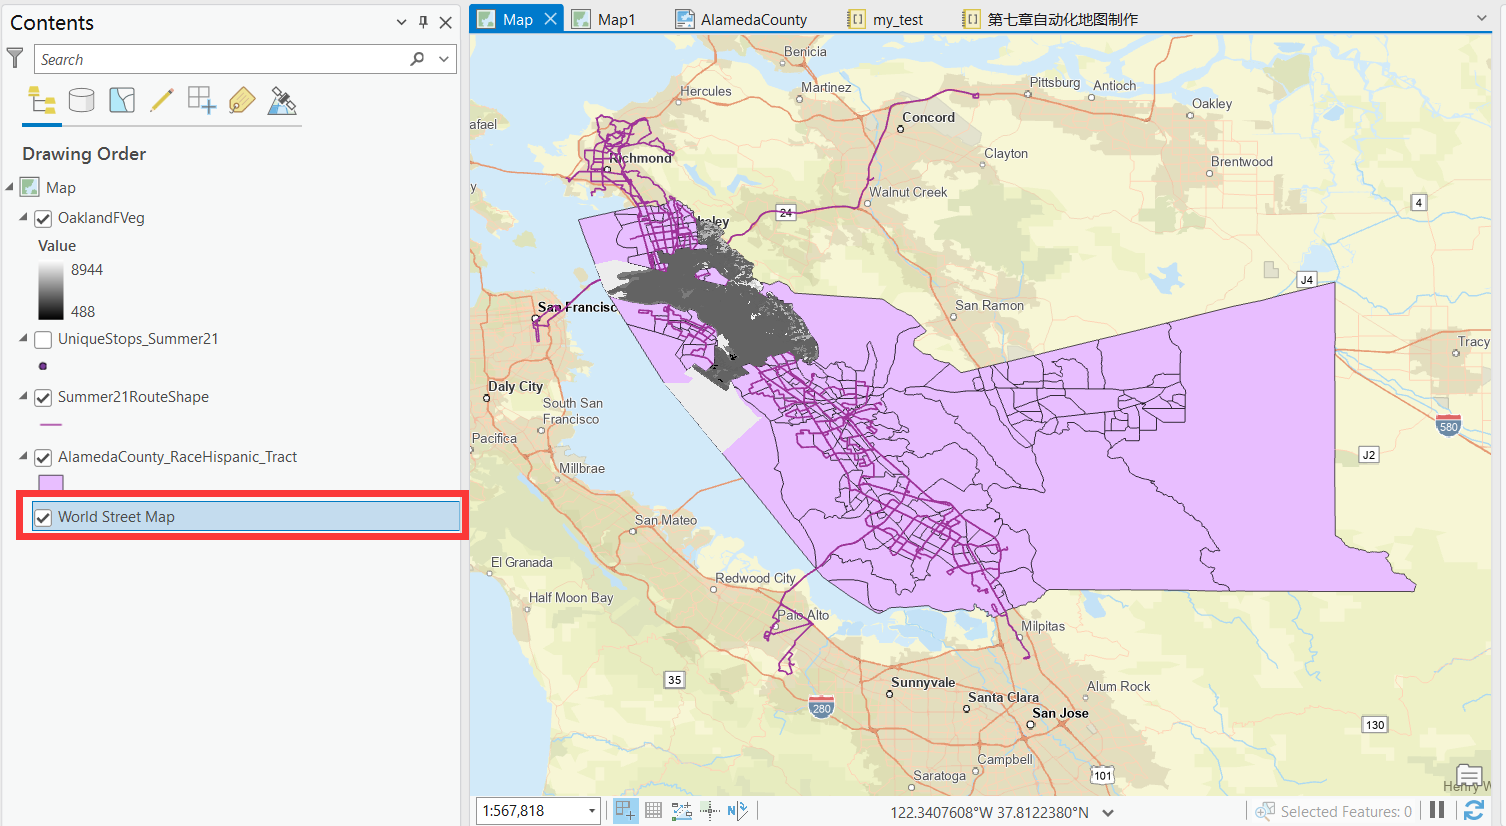Collapse UniqueStops_Summer21 layer legend
The height and width of the screenshot is (826, 1506).
(x=23, y=338)
